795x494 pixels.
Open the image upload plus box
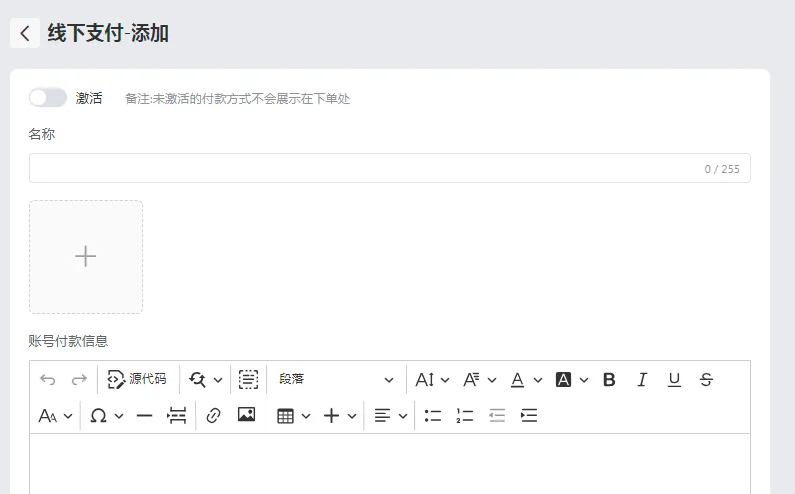click(x=86, y=257)
